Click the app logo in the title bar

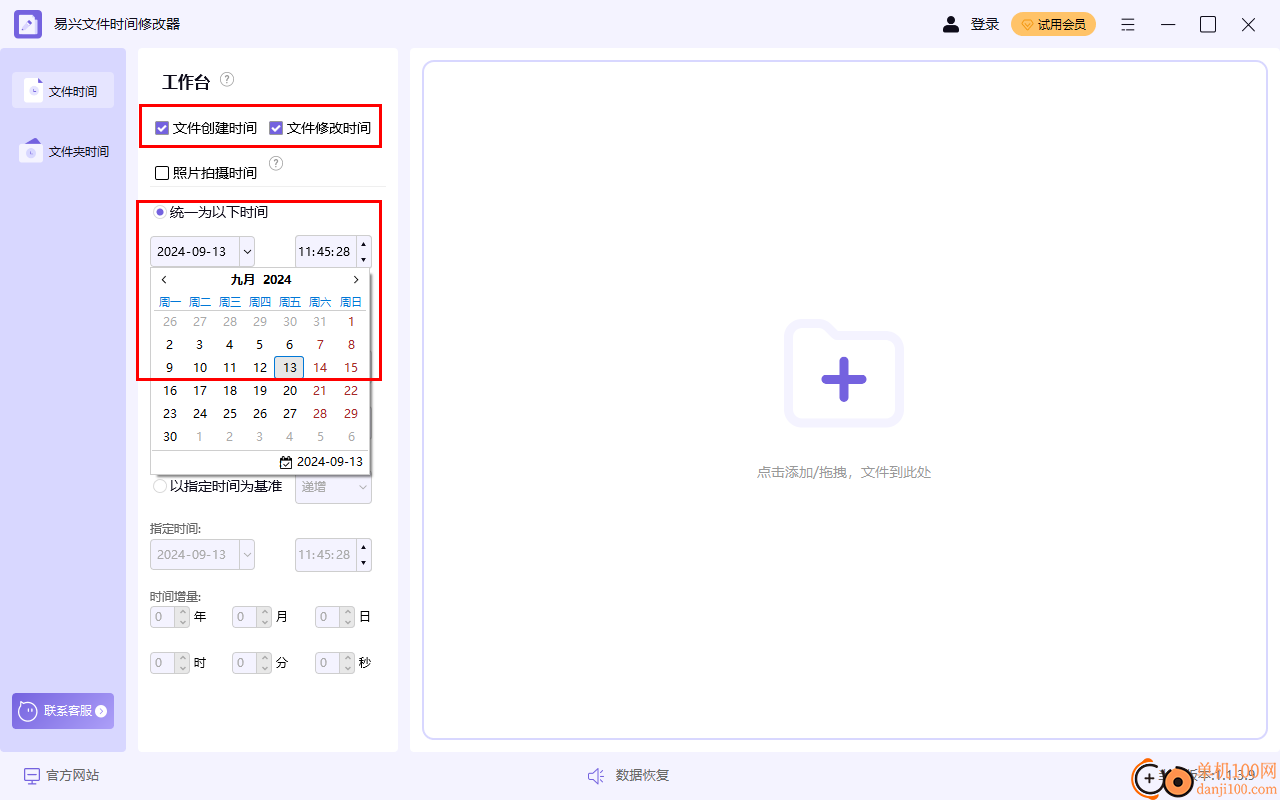coord(28,24)
